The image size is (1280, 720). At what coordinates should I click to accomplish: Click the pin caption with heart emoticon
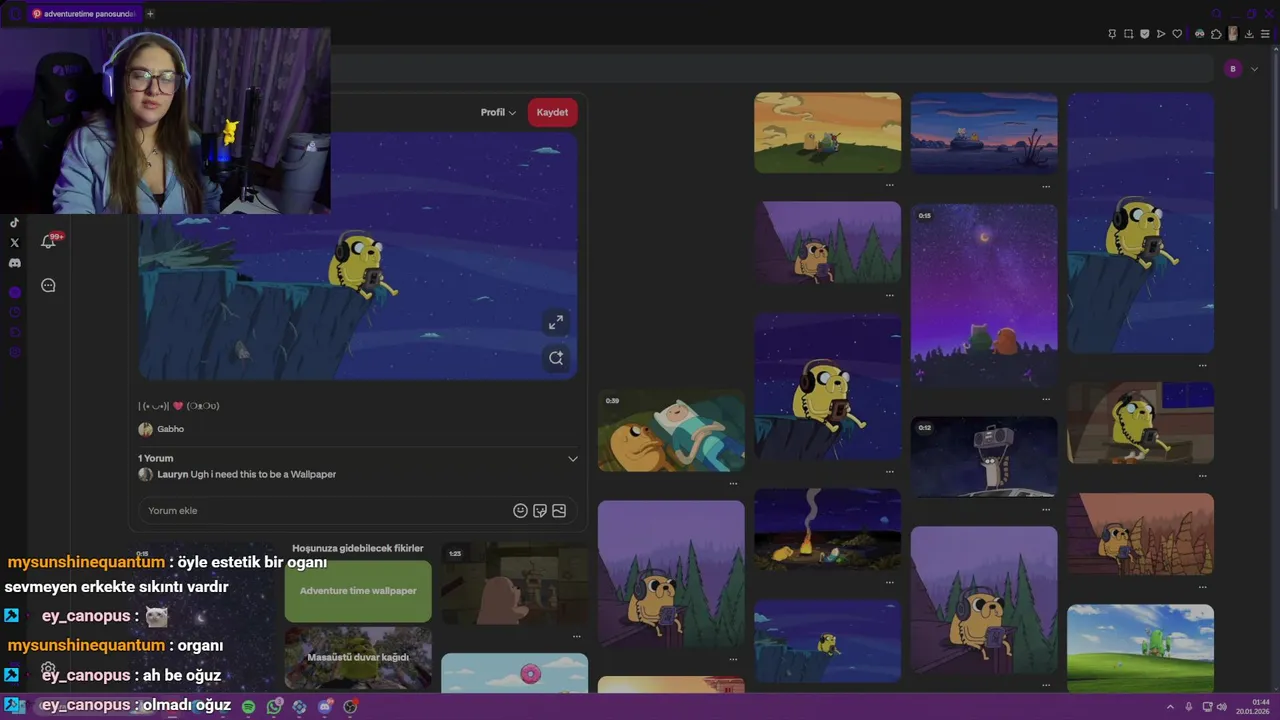pyautogui.click(x=179, y=406)
